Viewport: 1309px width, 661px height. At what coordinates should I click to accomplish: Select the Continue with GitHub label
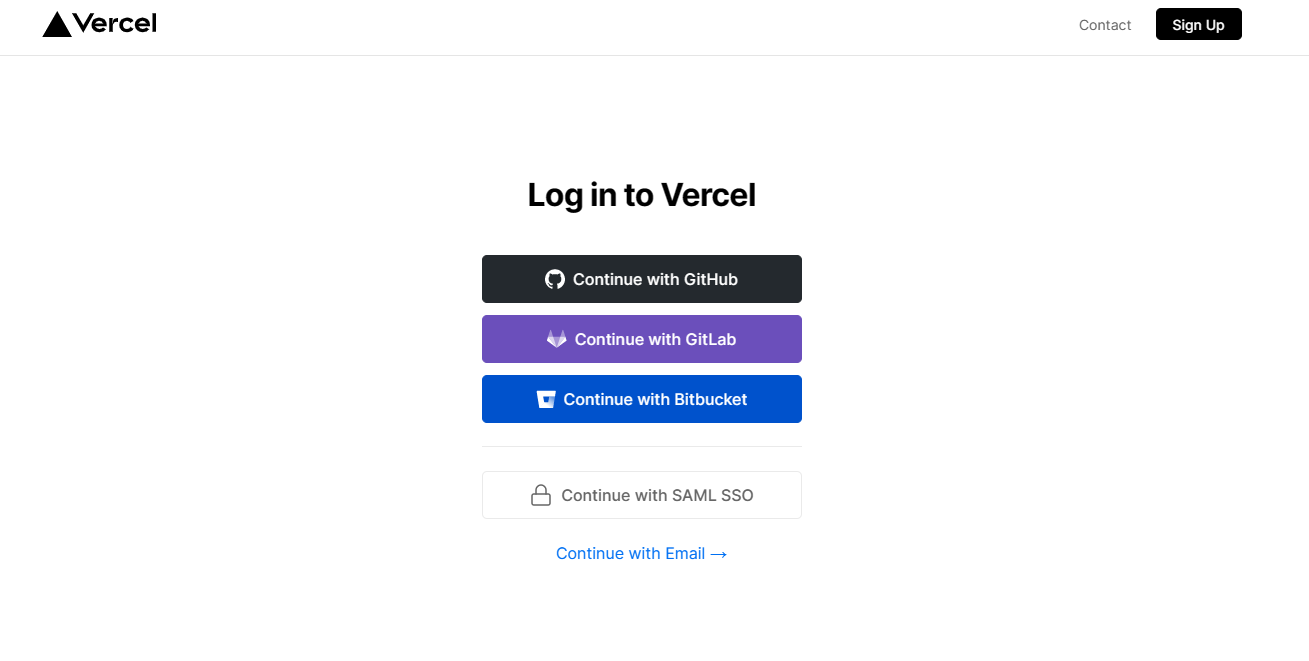pos(655,279)
